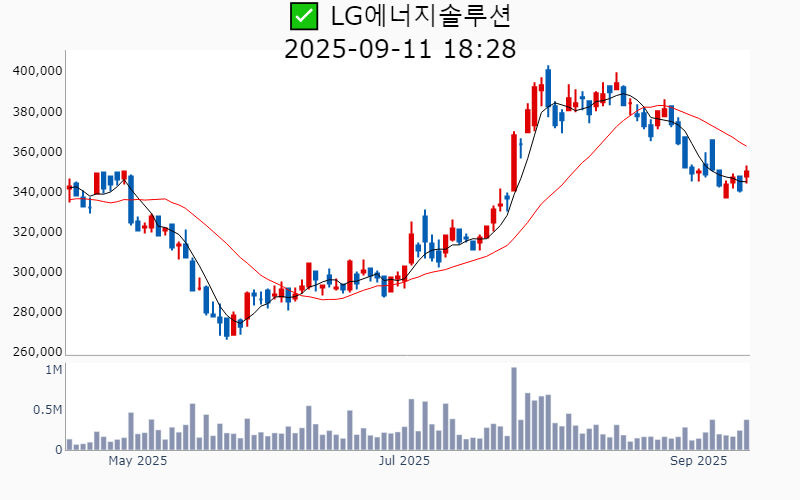This screenshot has width=800, height=500.
Task: Click the Jul 2025 date axis label
Action: (404, 461)
